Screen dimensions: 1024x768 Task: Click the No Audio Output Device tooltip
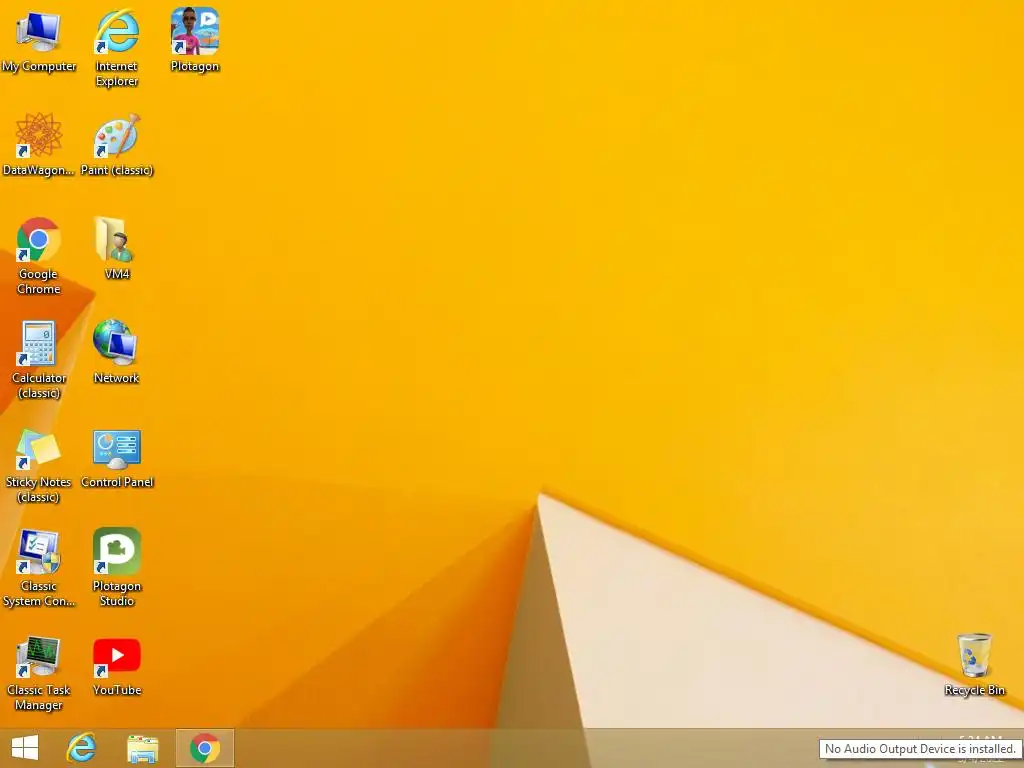[x=920, y=748]
